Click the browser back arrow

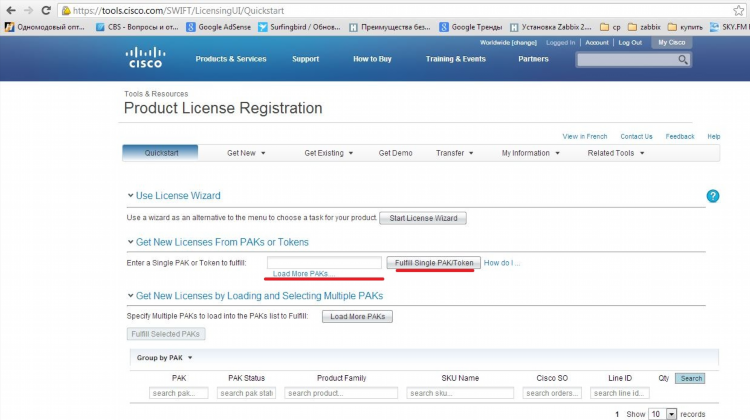click(x=11, y=10)
